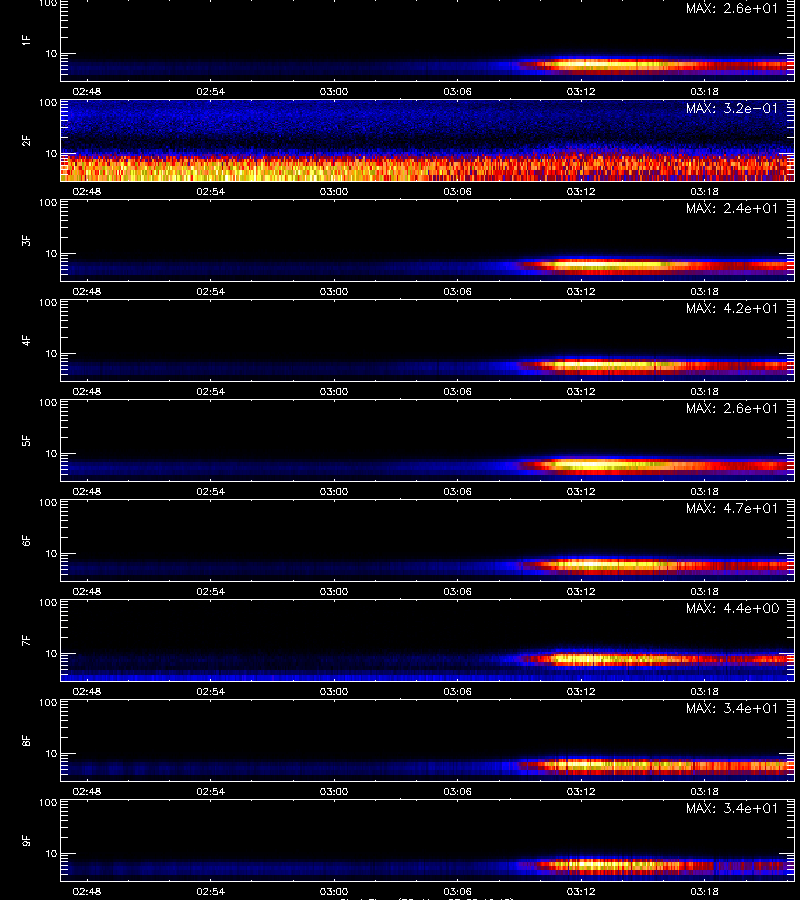Select the MAX readout in panel 8F
The width and height of the screenshot is (800, 900).
pyautogui.click(x=732, y=708)
